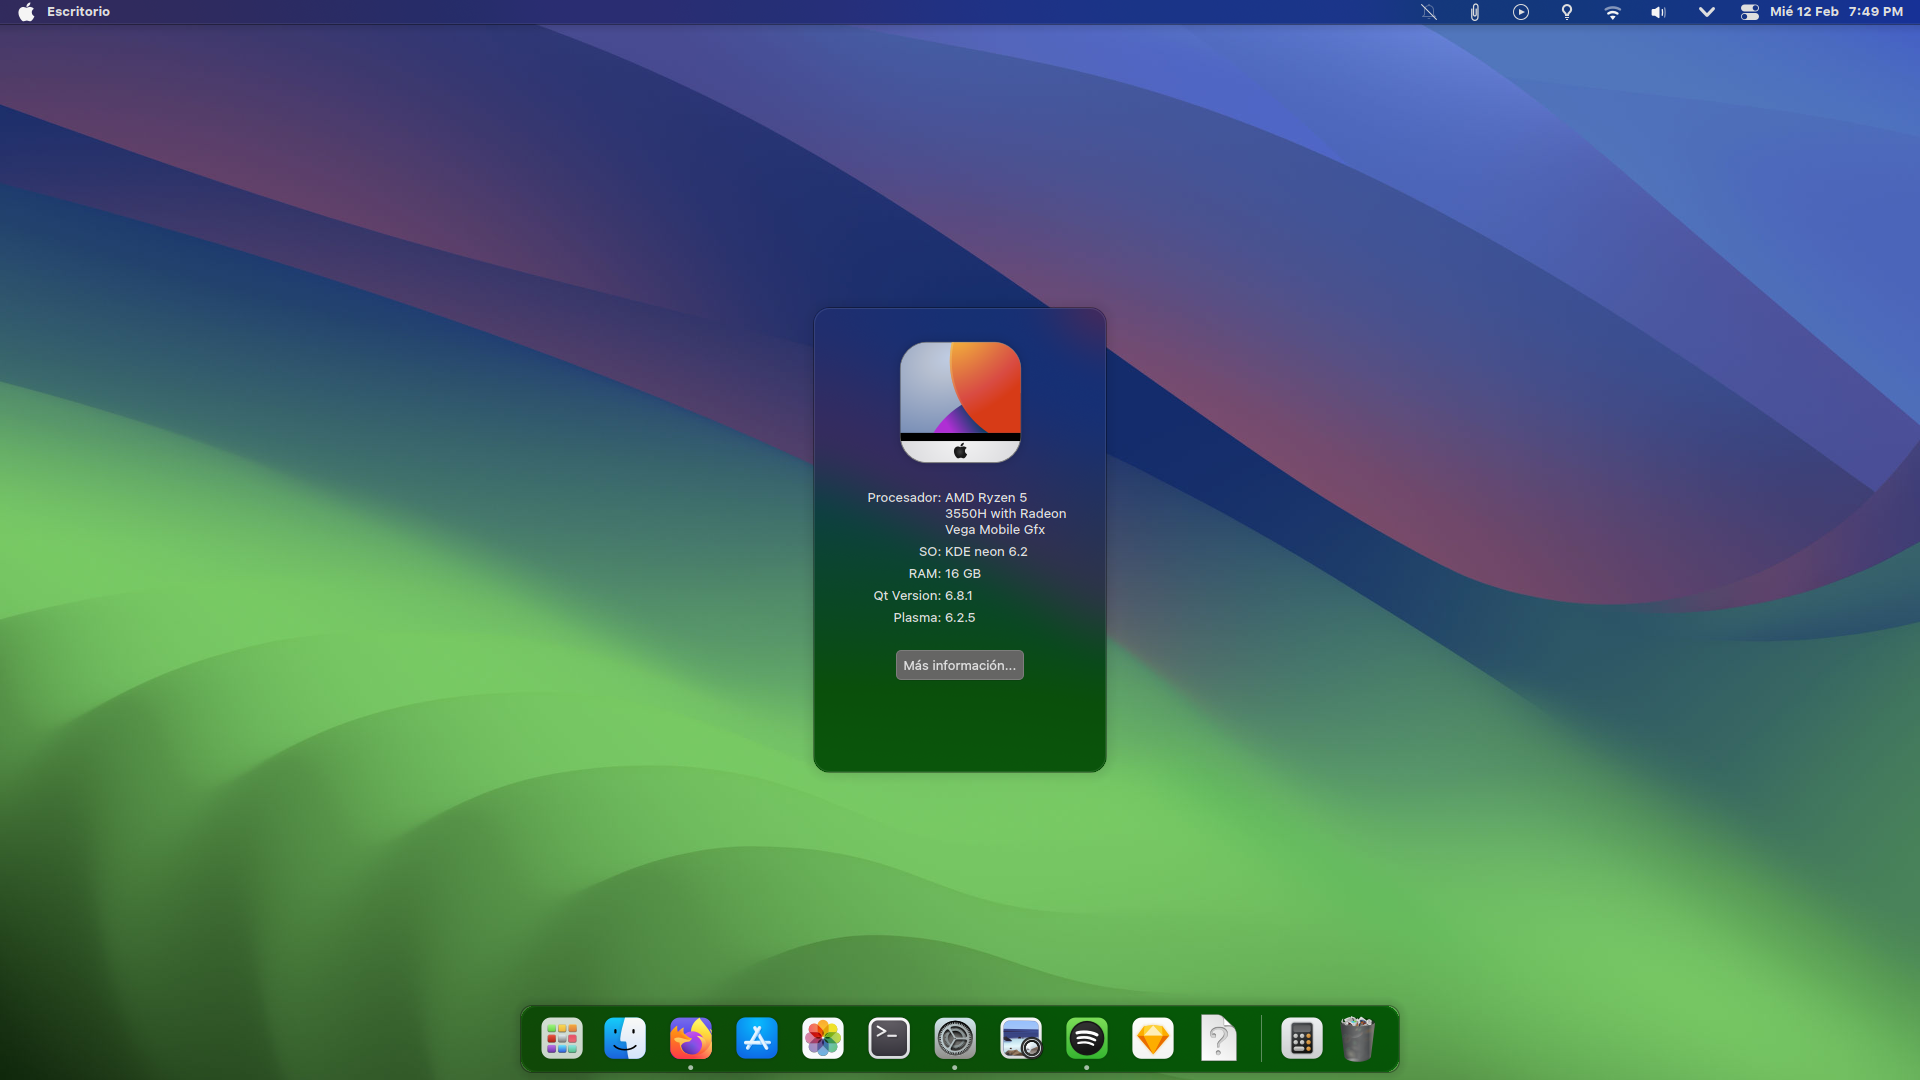Click the muted notifications bell icon
This screenshot has width=1920, height=1080.
point(1429,12)
